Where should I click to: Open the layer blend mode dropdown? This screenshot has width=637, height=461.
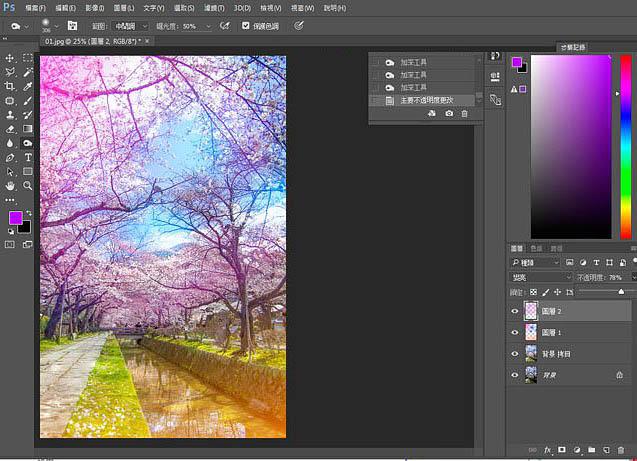tap(540, 276)
